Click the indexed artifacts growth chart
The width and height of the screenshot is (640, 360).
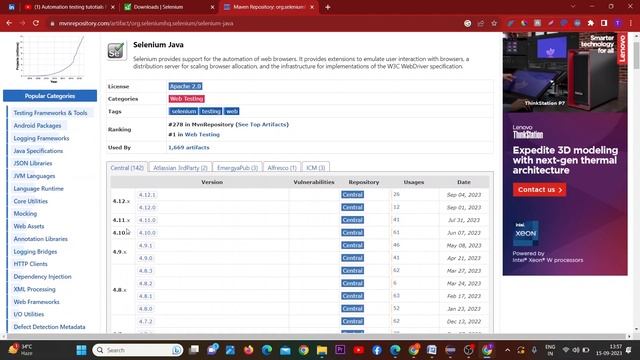(51, 58)
